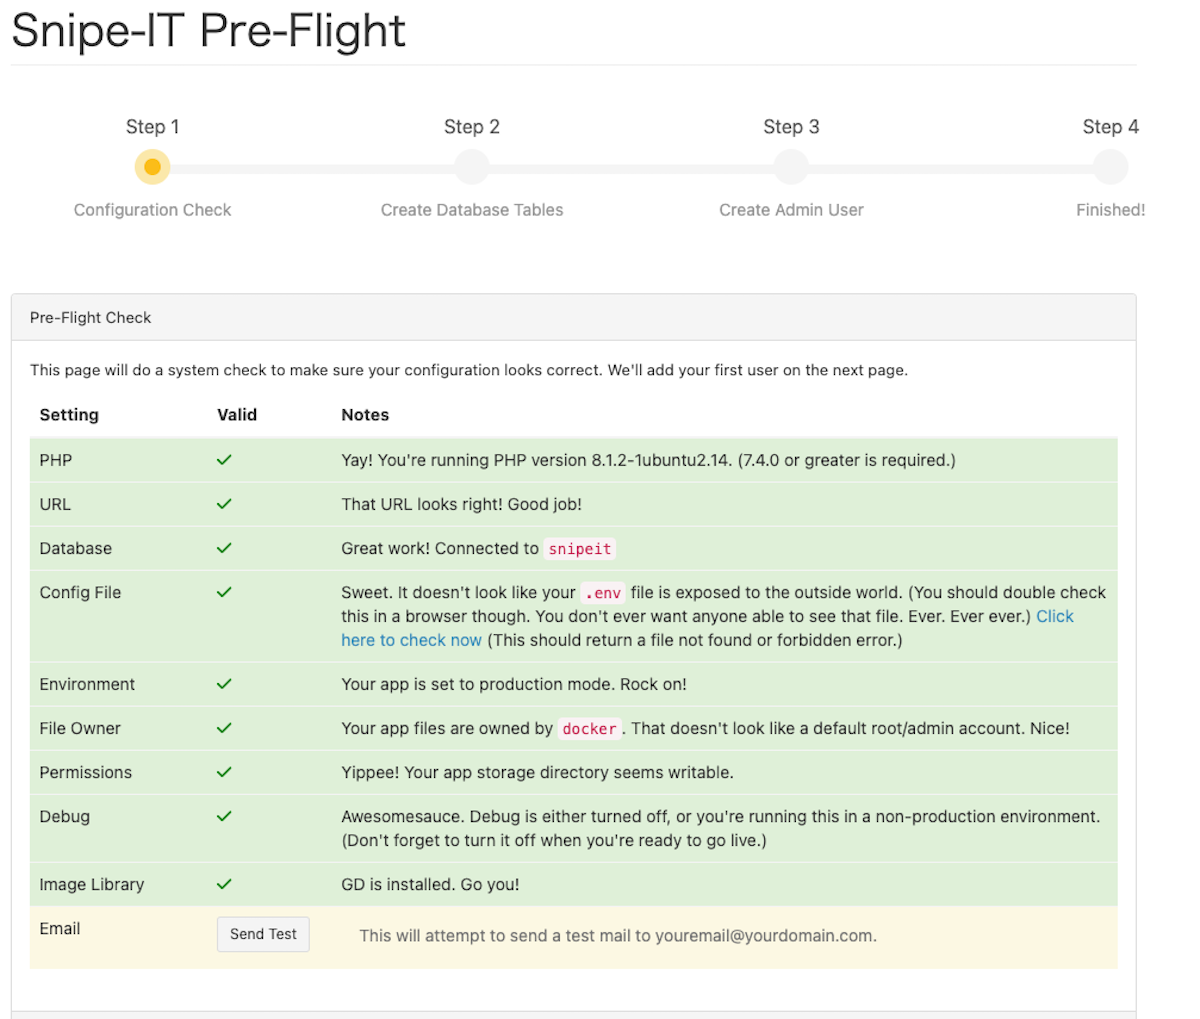Click the File Owner checkmark icon

point(224,728)
